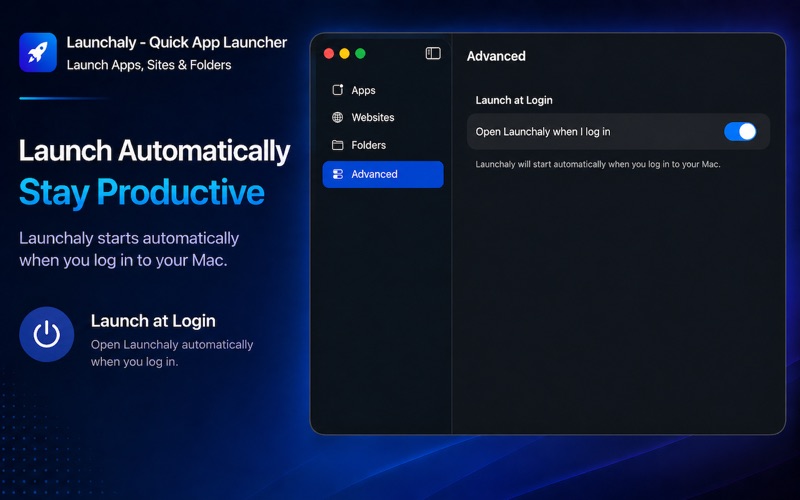Click the 'Open Launchaly when I log in' label

pos(543,132)
